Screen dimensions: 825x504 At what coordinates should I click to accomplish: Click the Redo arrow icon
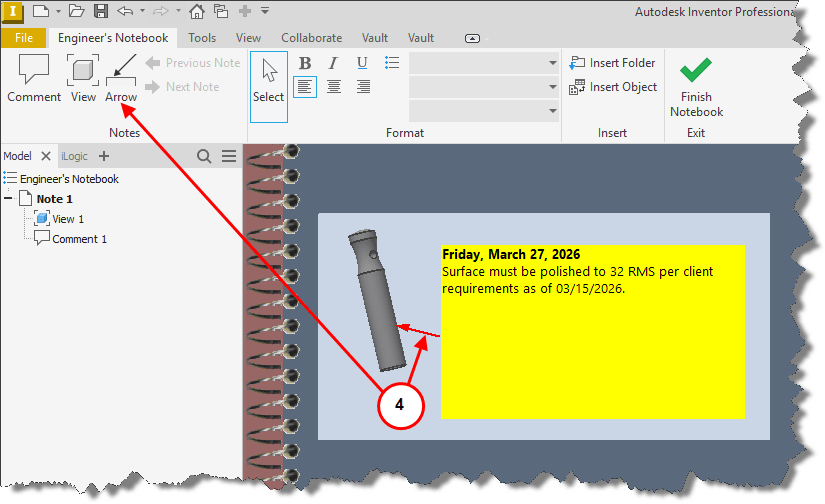click(160, 11)
